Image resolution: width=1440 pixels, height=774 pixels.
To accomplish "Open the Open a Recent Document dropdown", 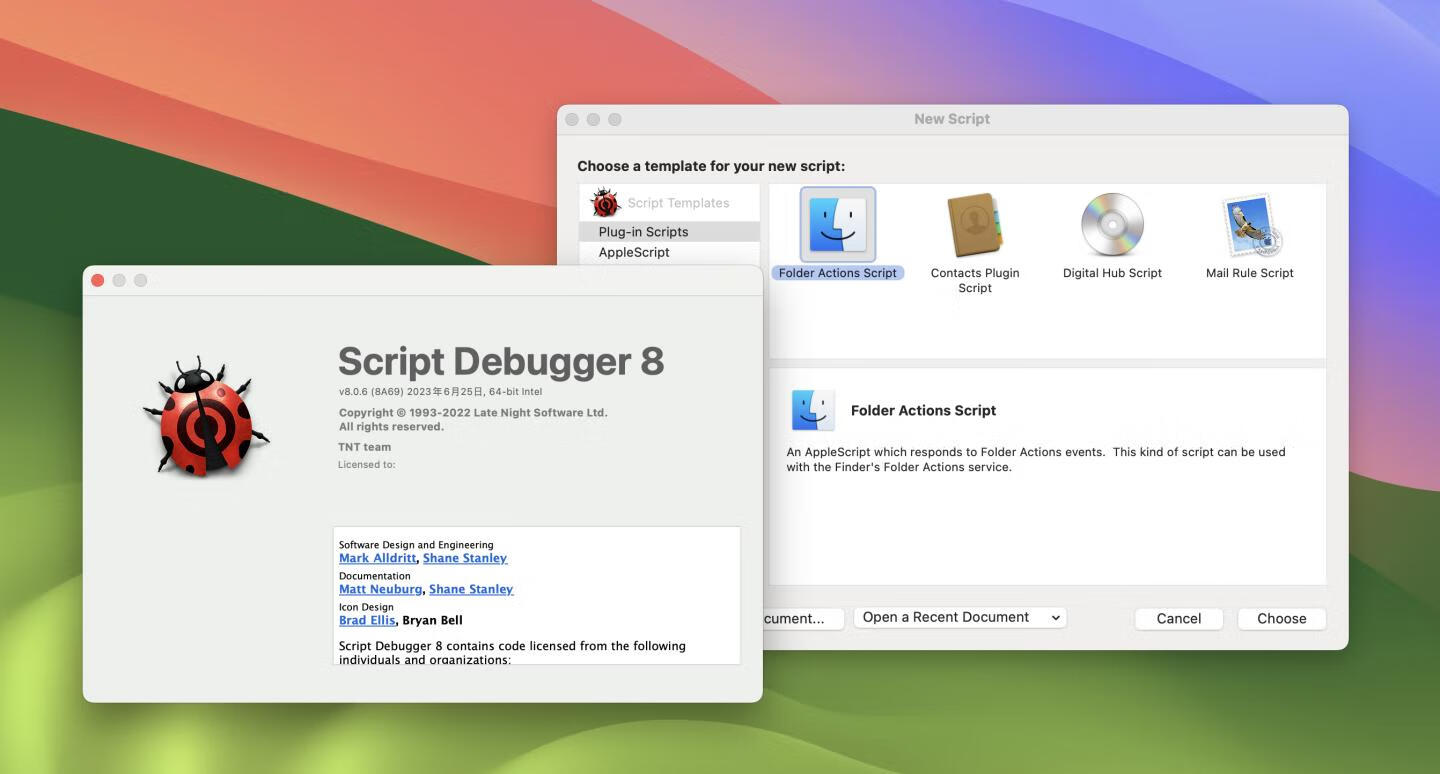I will (960, 618).
